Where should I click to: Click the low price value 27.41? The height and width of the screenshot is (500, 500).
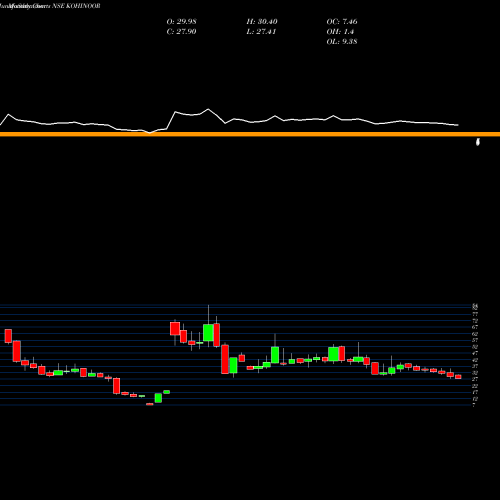(x=266, y=32)
